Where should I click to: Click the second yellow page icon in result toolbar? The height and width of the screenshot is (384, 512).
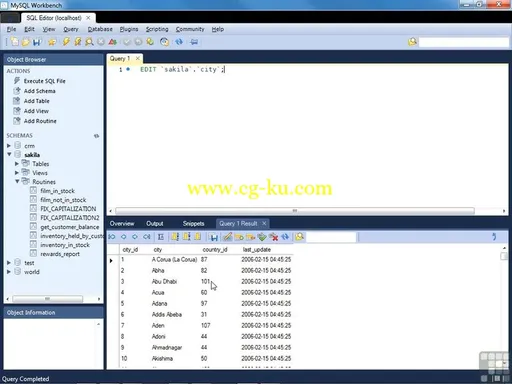[186, 237]
